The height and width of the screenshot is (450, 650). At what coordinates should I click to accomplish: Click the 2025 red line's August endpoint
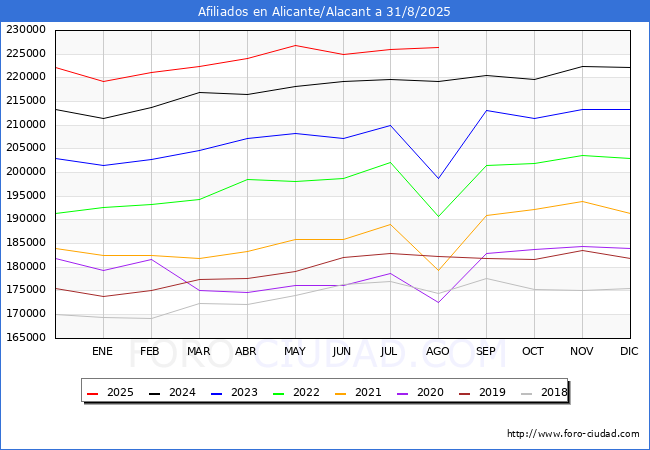[x=438, y=47]
